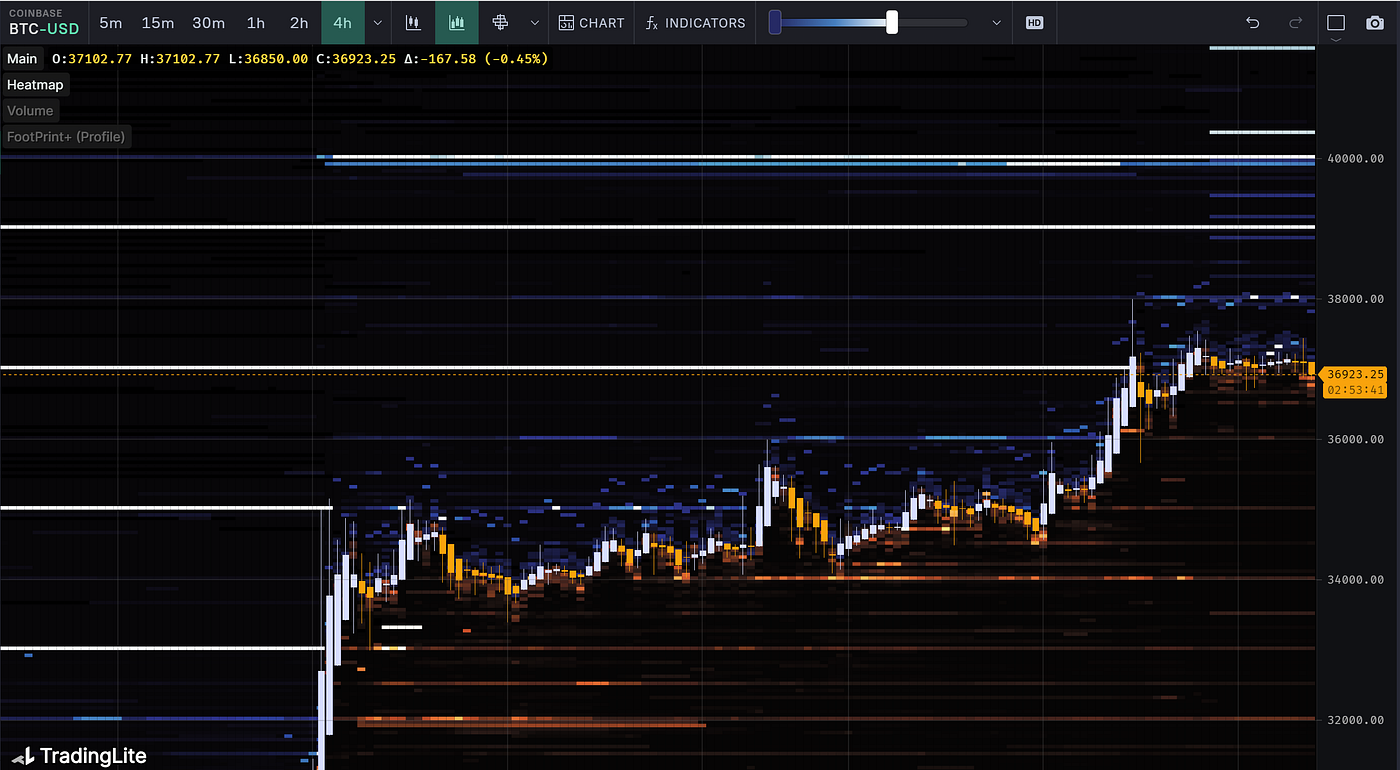Toggle the Volume layer
The width and height of the screenshot is (1400, 770).
coord(30,111)
